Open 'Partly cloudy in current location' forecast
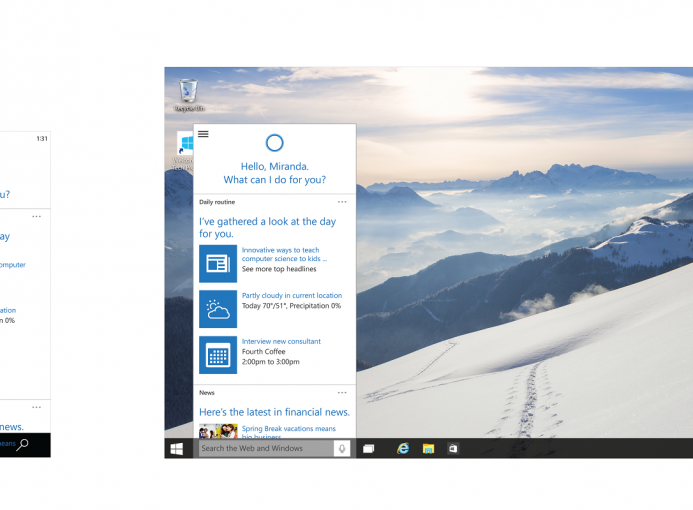This screenshot has width=693, height=510. (x=292, y=296)
